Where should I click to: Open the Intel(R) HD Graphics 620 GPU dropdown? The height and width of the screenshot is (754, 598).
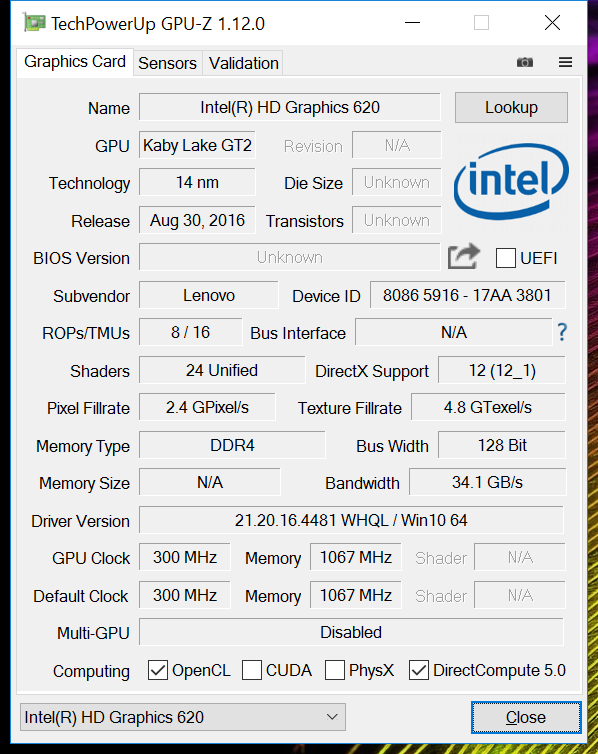pos(183,717)
